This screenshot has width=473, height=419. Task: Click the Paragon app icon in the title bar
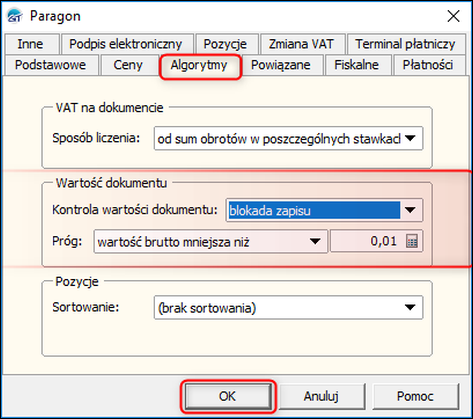(15, 16)
